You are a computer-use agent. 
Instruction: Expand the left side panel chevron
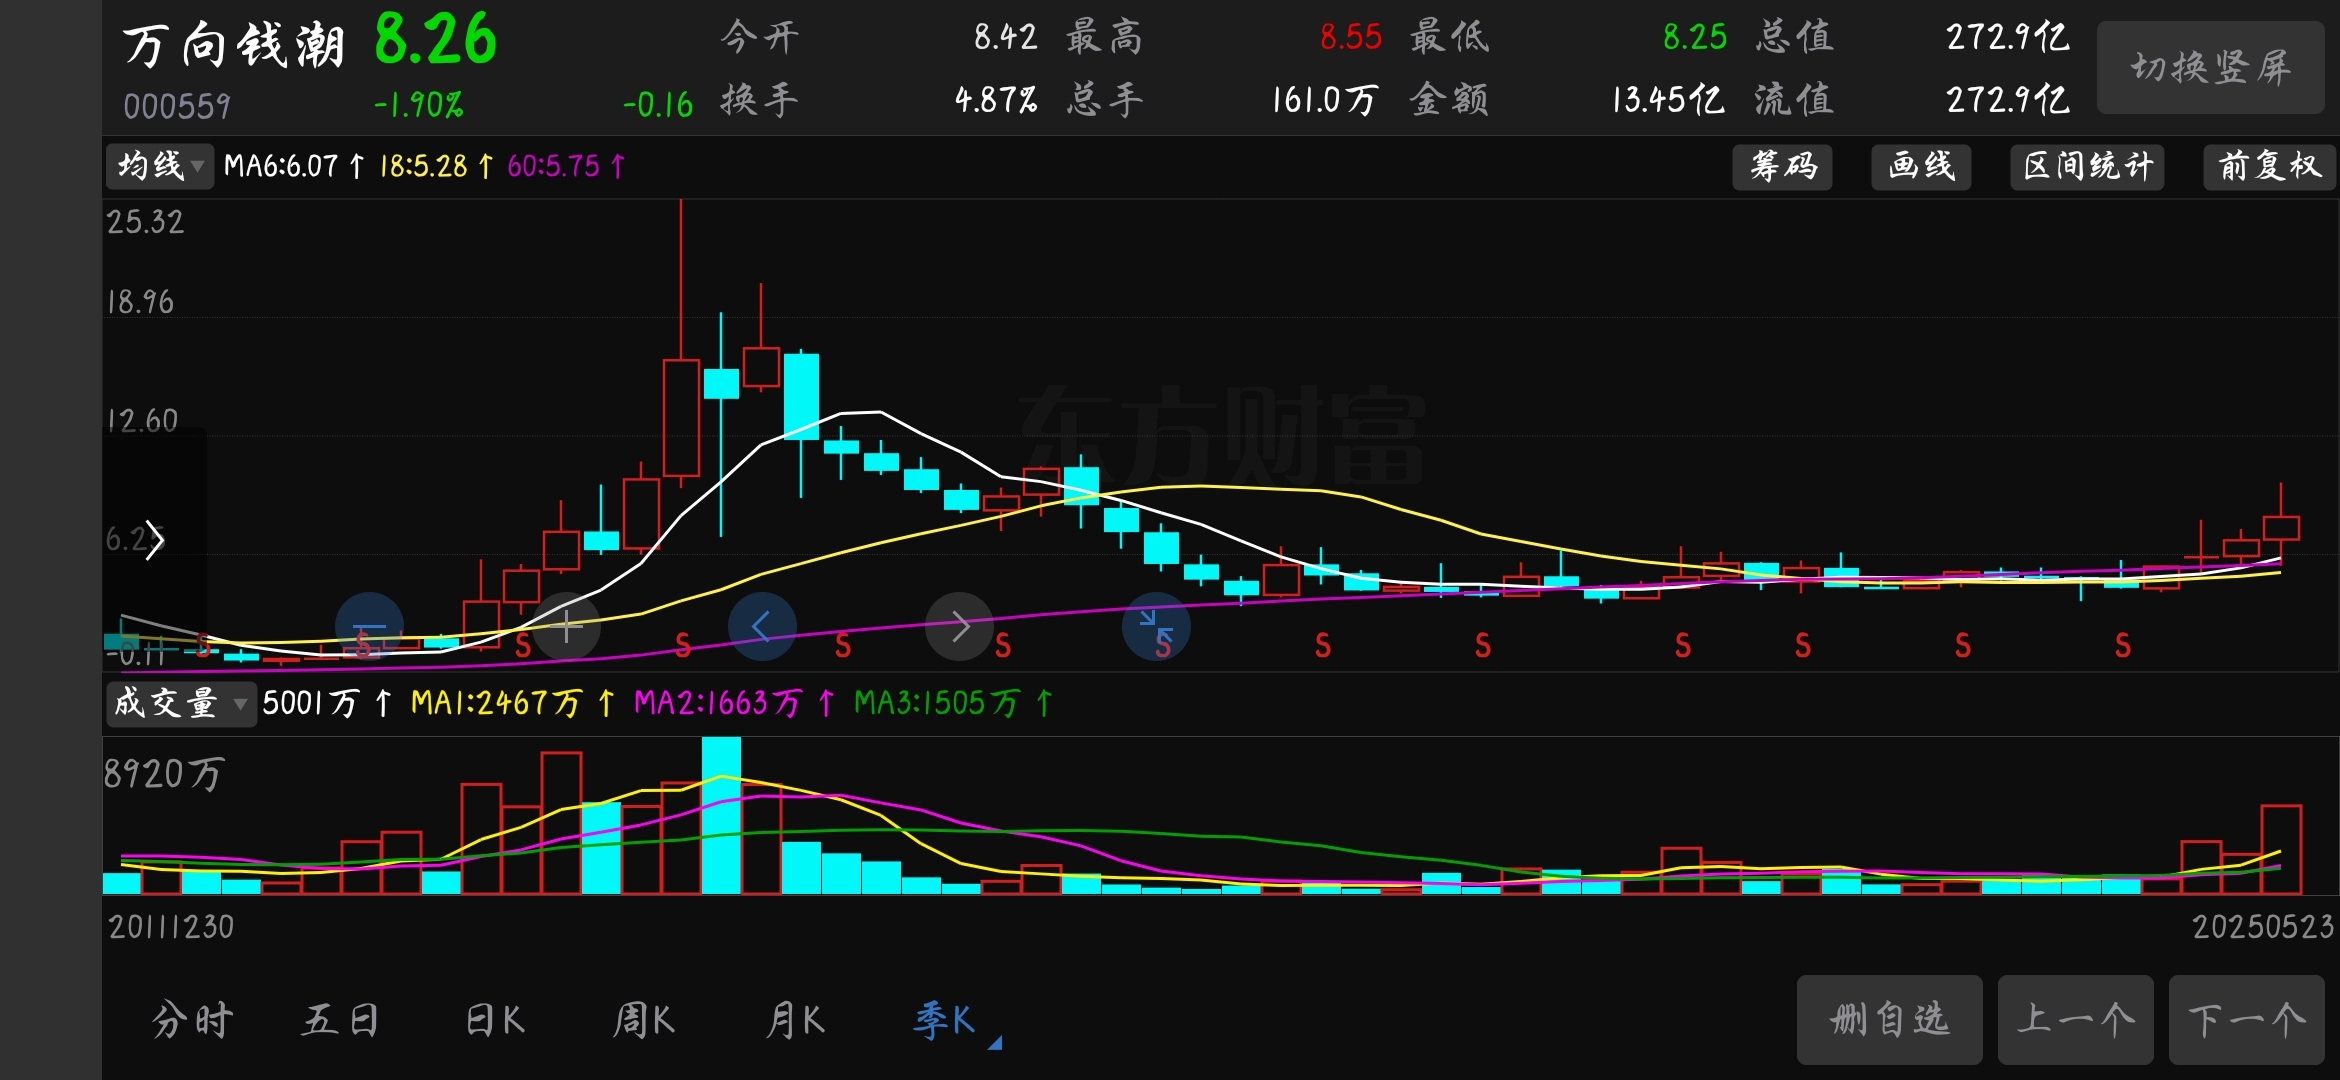click(x=154, y=540)
